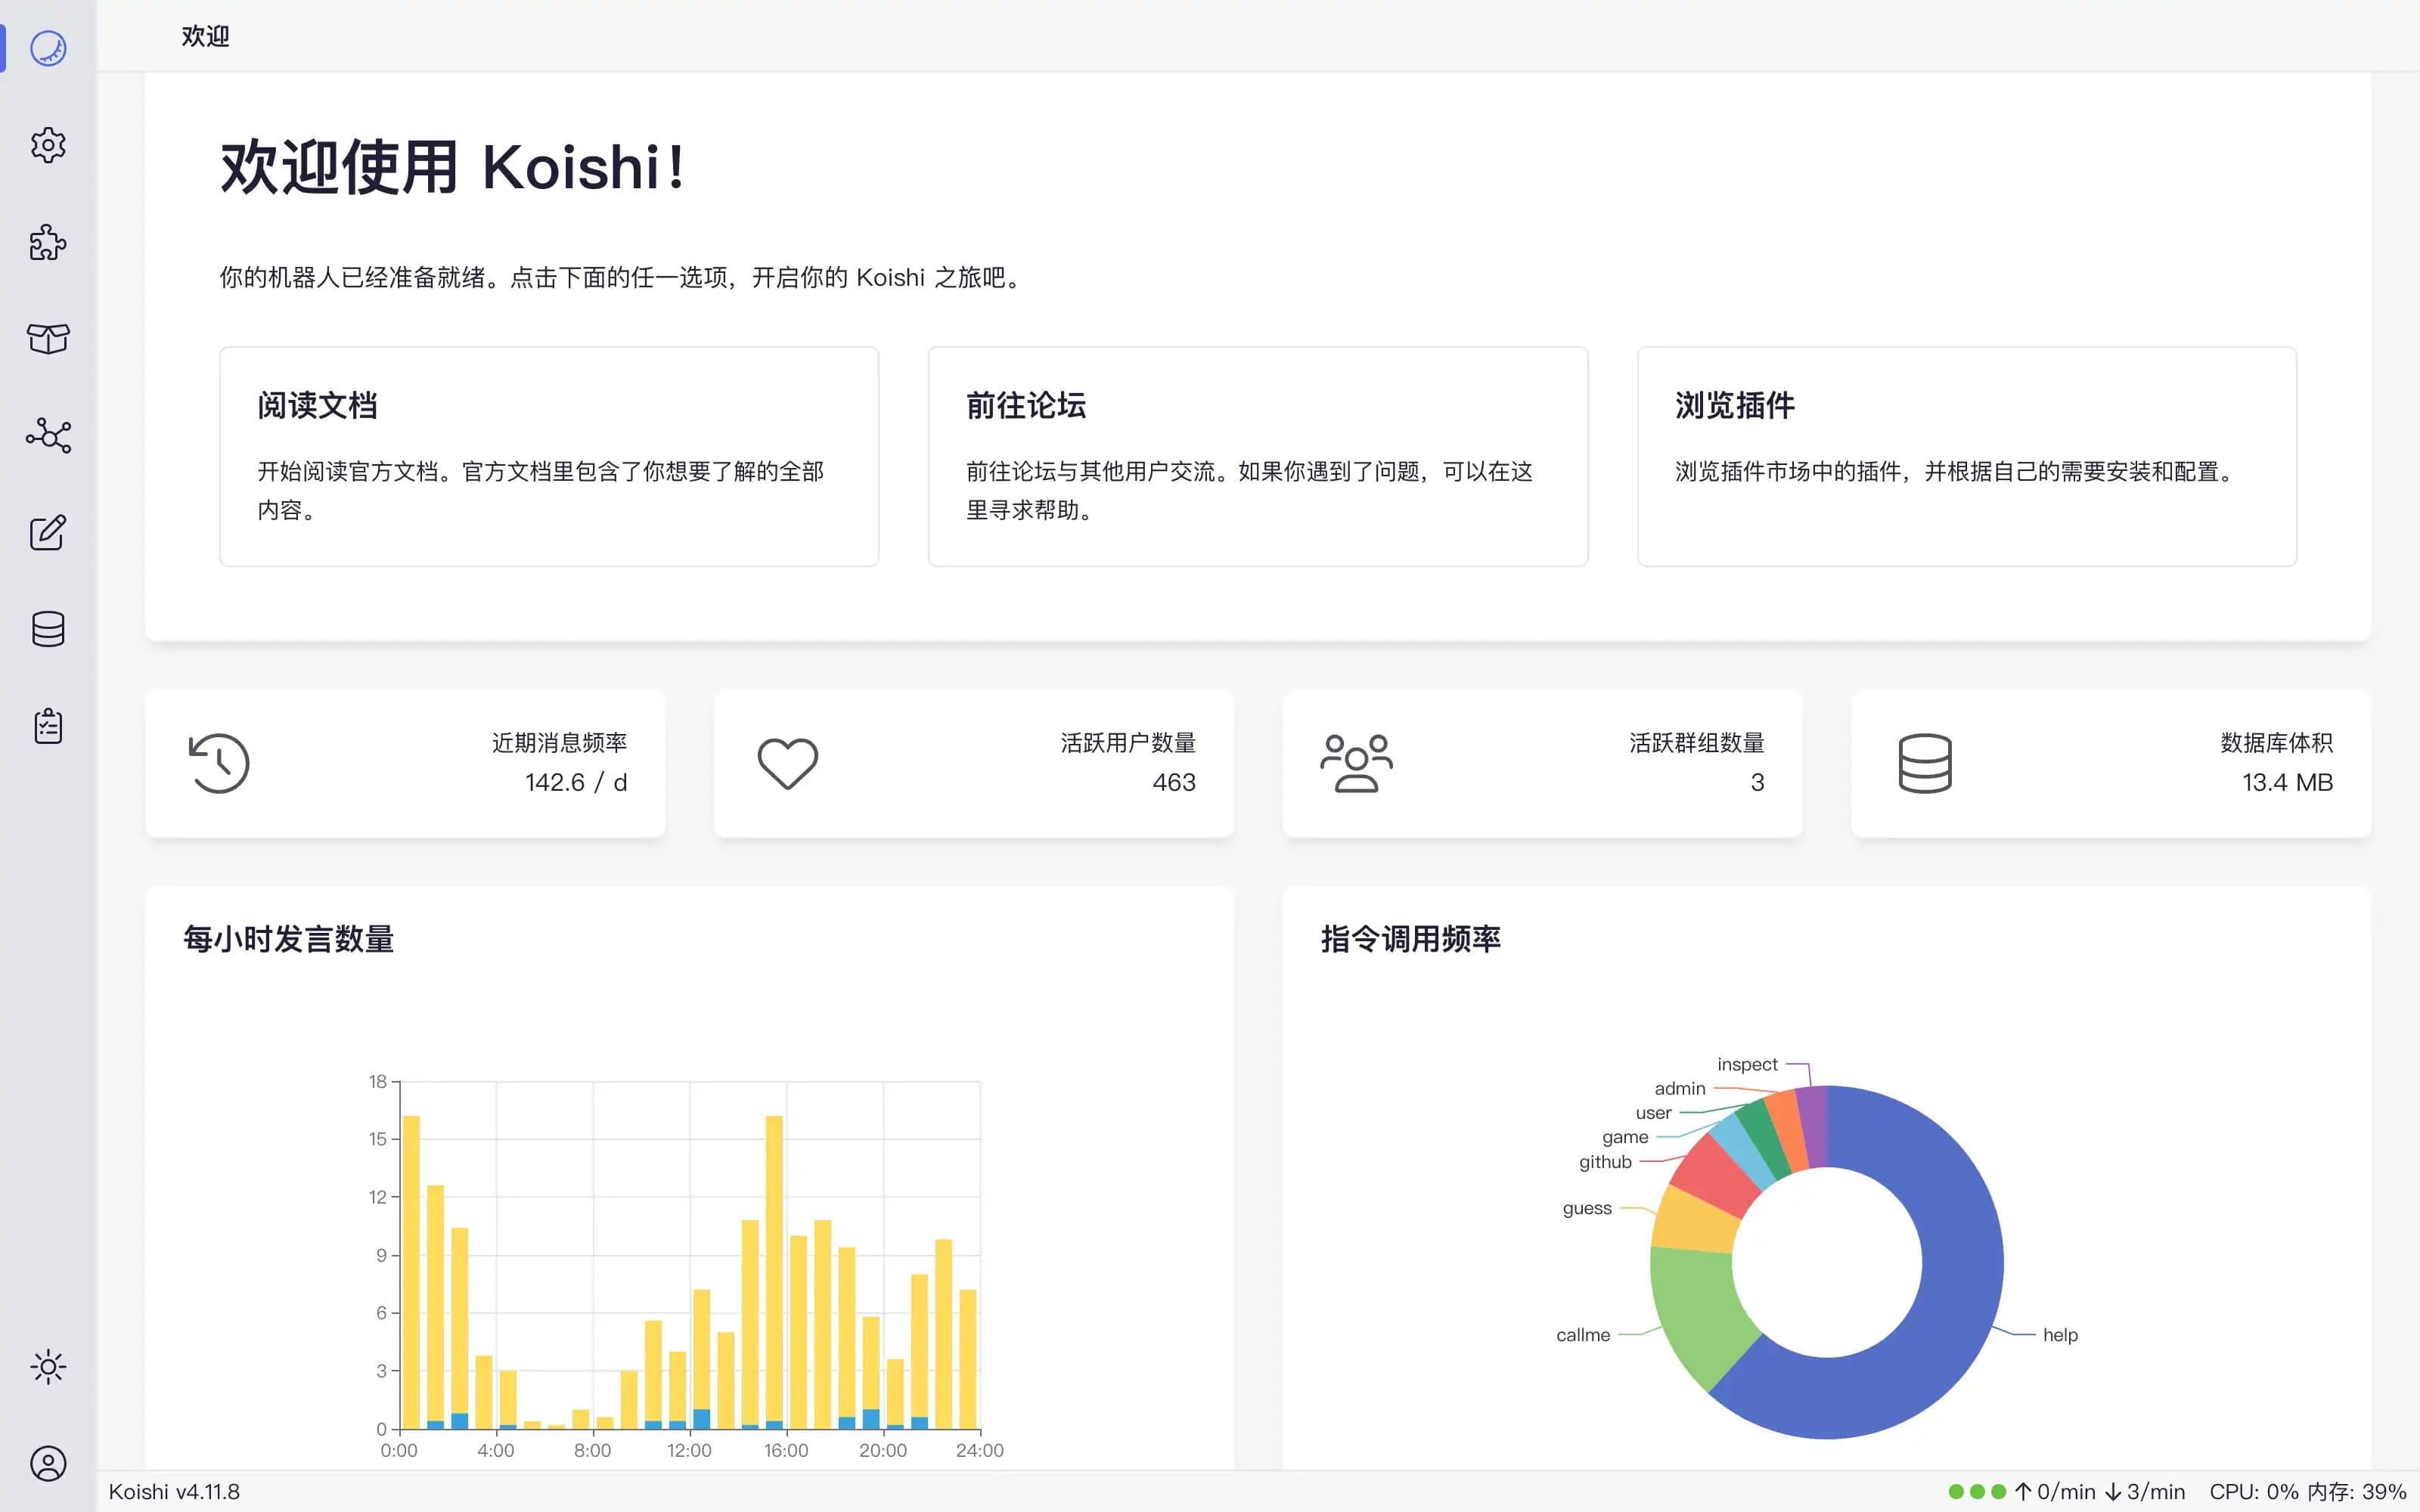Image resolution: width=2420 pixels, height=1512 pixels.
Task: Open the dependencies box icon
Action: click(x=48, y=339)
